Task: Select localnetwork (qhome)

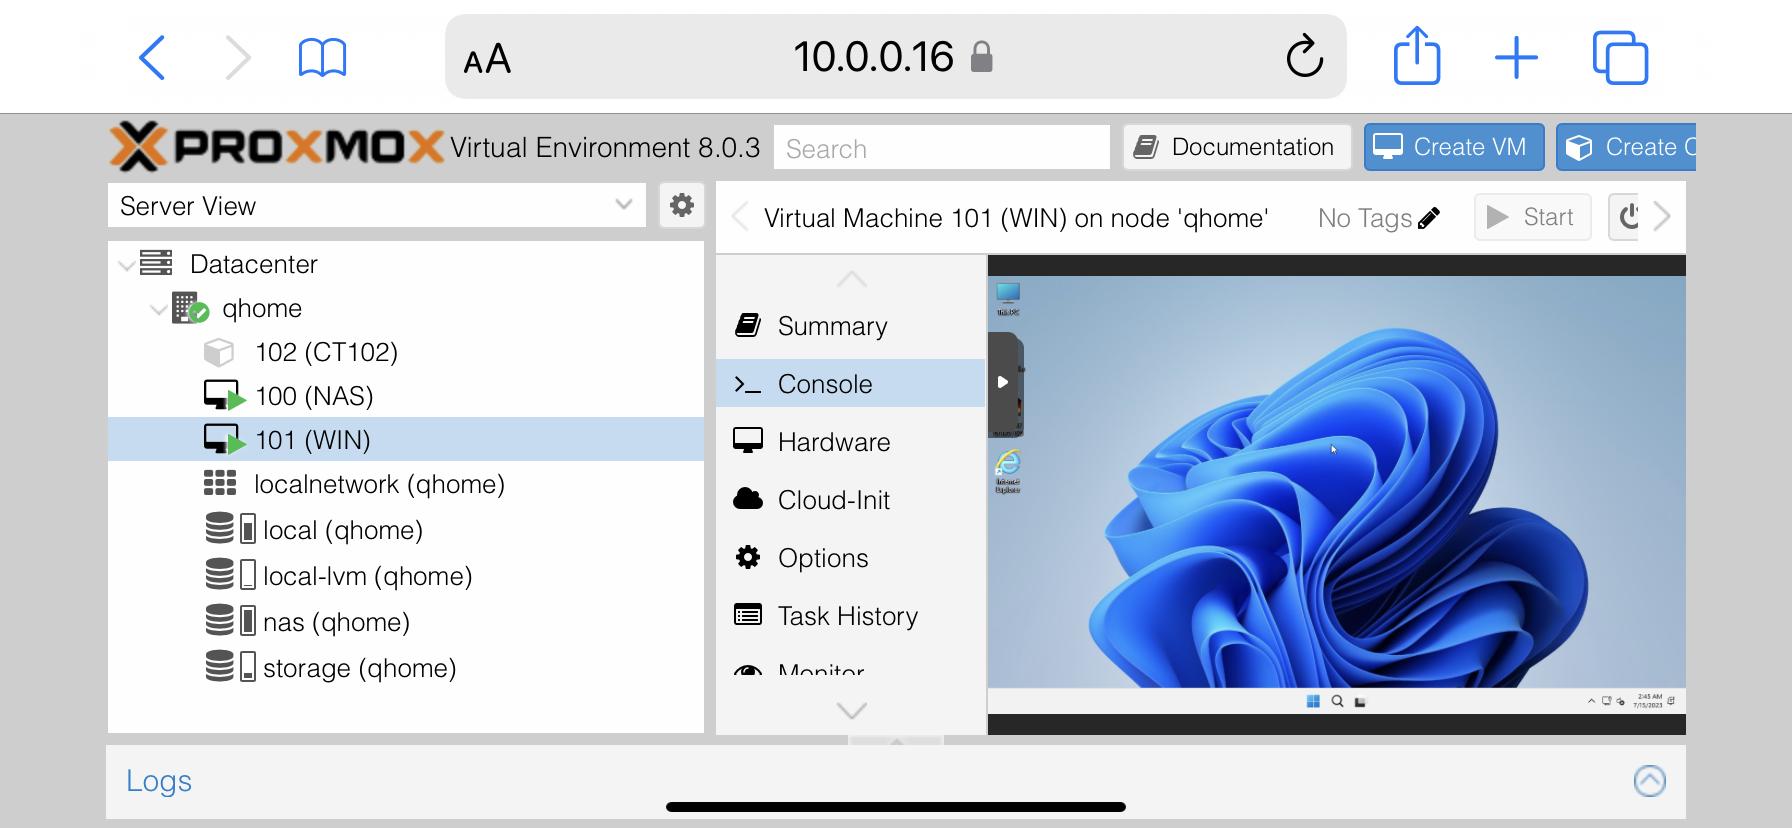Action: (x=379, y=484)
